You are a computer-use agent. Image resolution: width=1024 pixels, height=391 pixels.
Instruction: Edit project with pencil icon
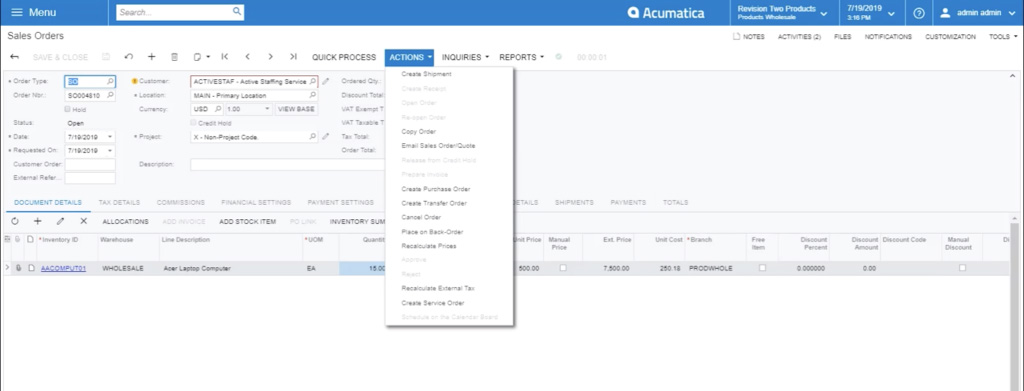[326, 137]
